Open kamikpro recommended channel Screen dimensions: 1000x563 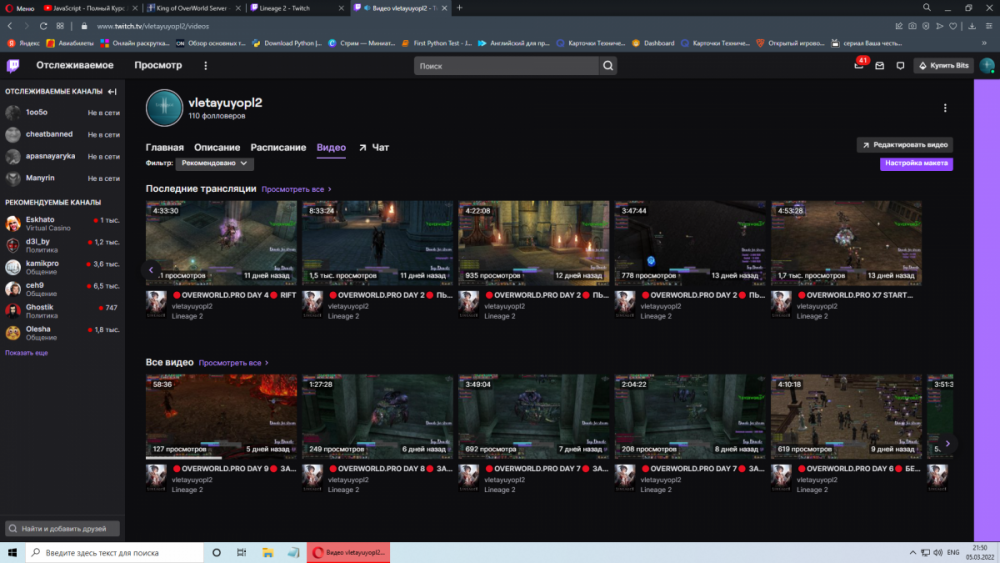(62, 267)
